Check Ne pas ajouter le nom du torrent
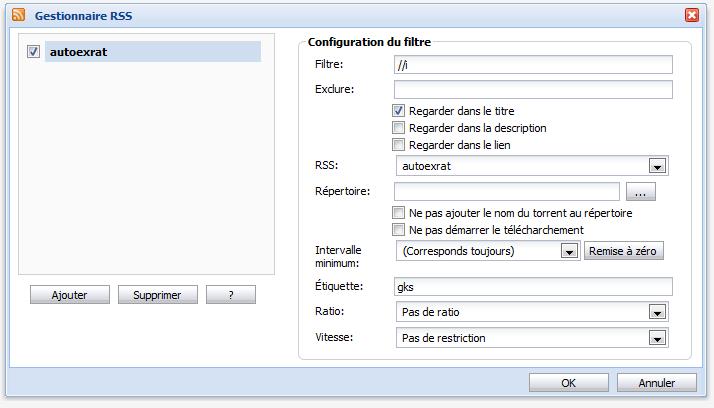Screen dimensions: 714x408 pos(399,213)
